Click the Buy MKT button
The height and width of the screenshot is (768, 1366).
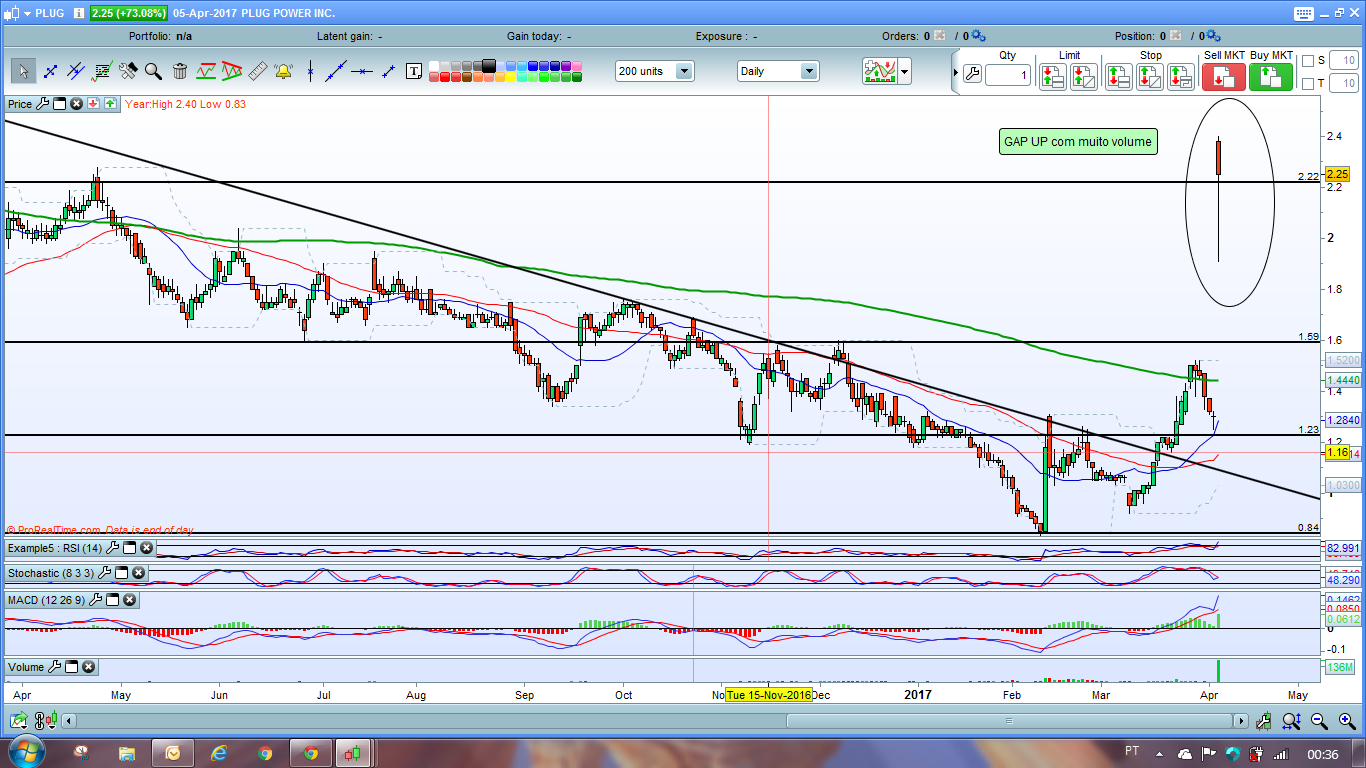coord(1270,77)
